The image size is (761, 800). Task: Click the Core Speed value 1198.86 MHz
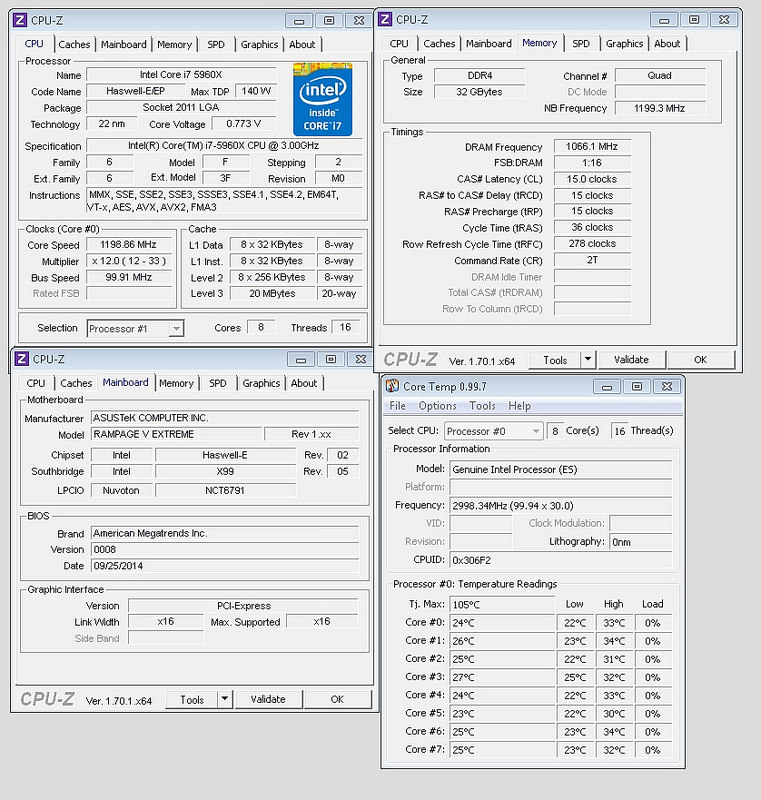129,244
